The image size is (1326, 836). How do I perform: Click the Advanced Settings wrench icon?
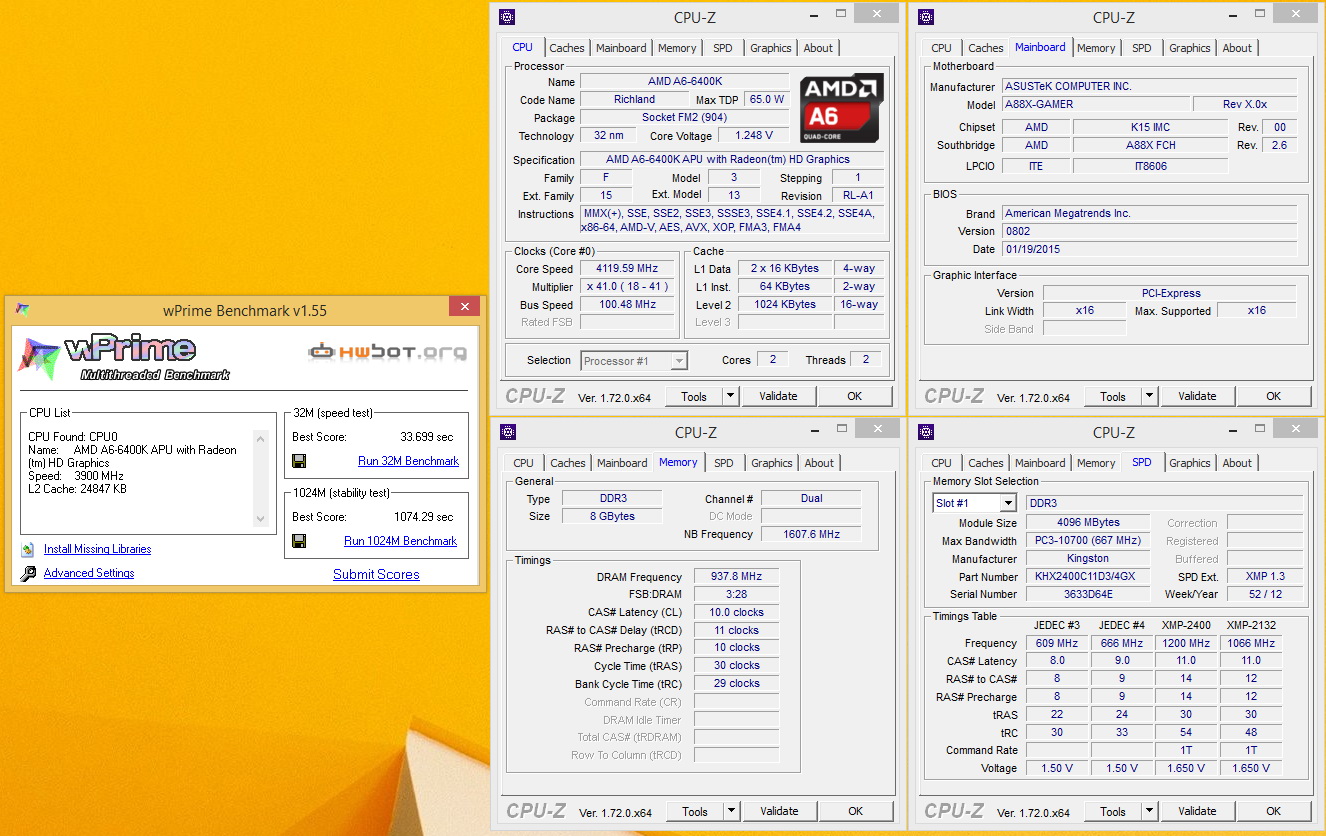(x=28, y=573)
